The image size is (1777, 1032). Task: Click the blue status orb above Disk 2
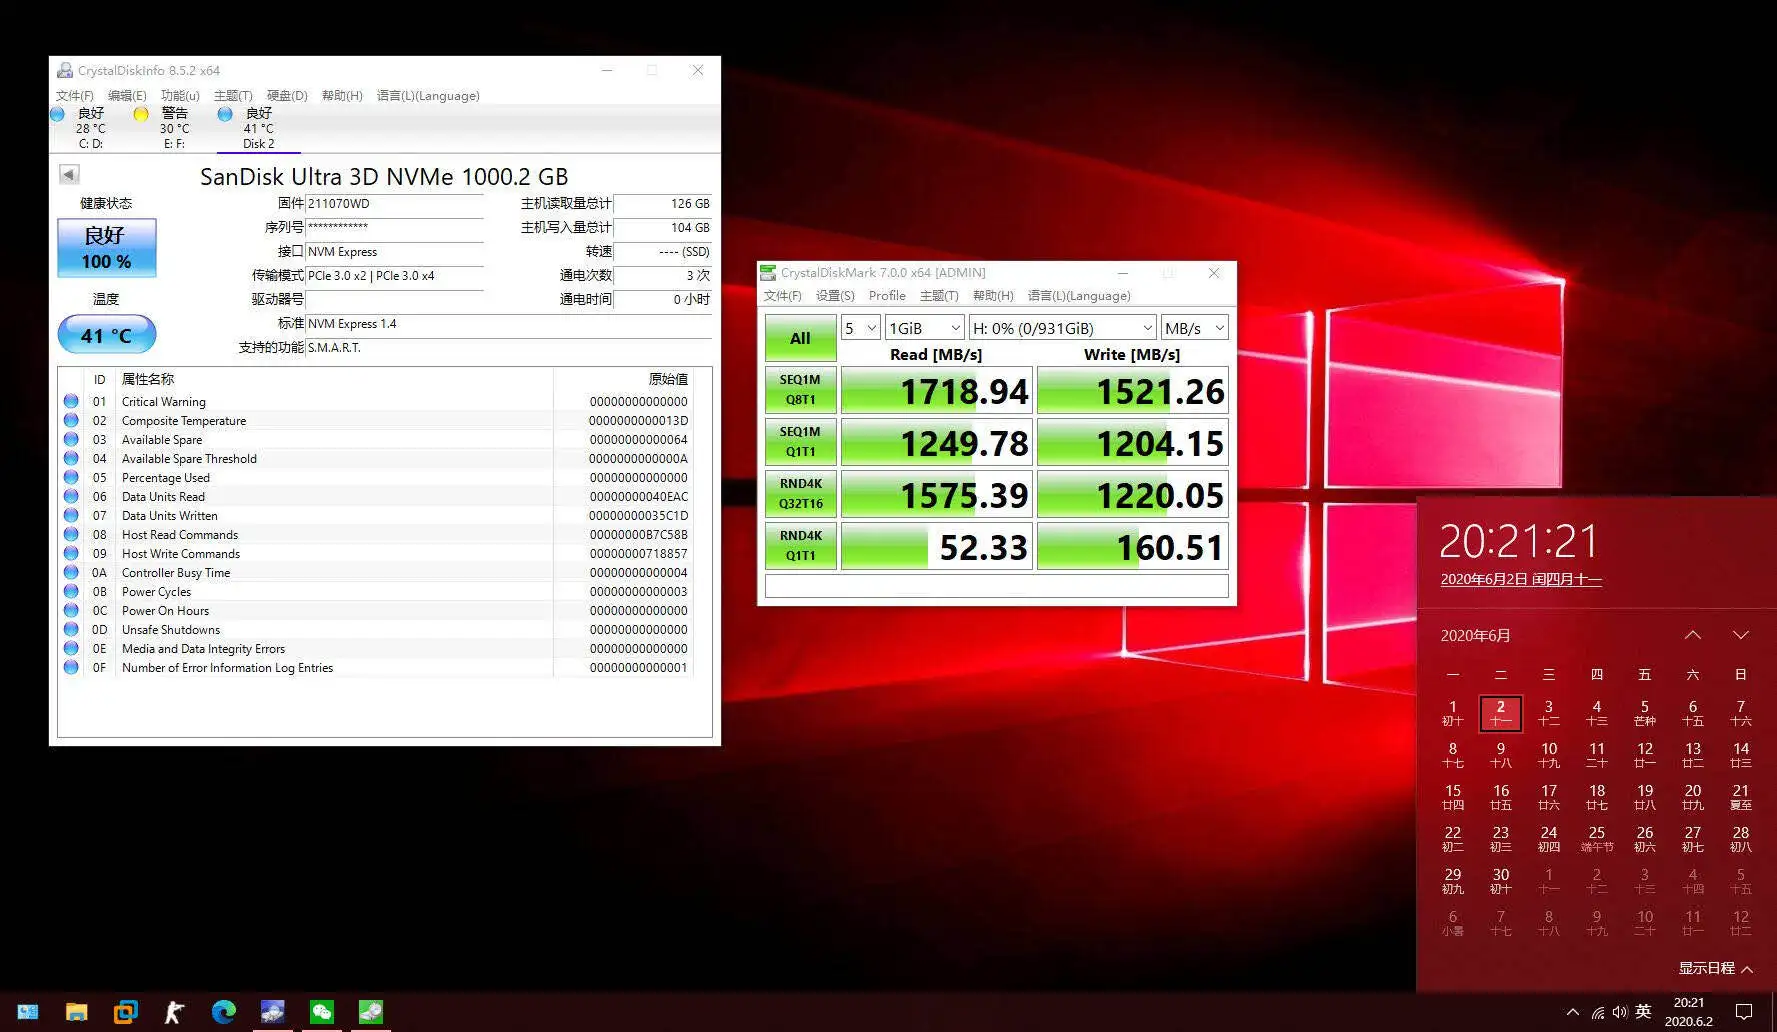225,114
